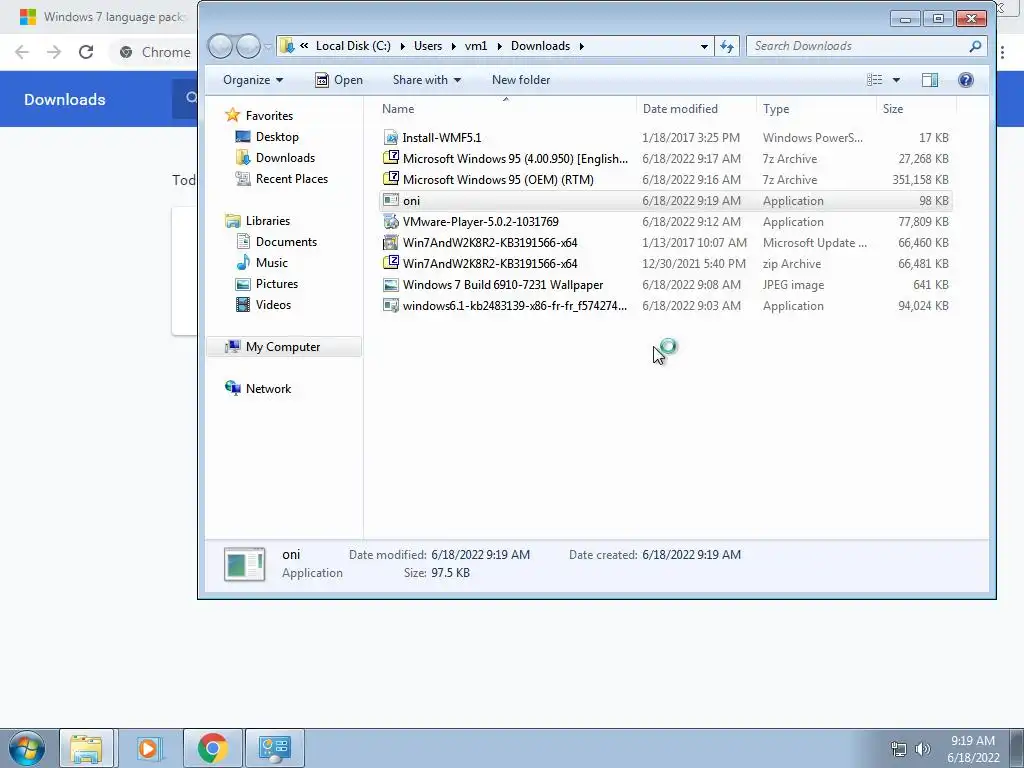The image size is (1024, 768).
Task: Click the search magnifier icon
Action: [x=976, y=46]
